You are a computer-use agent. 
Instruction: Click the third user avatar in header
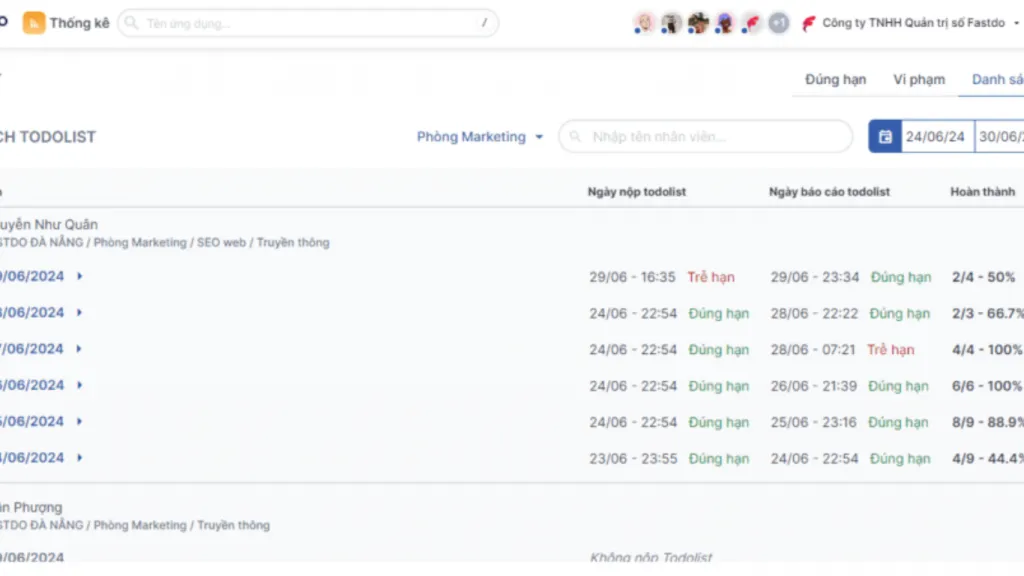[x=698, y=23]
